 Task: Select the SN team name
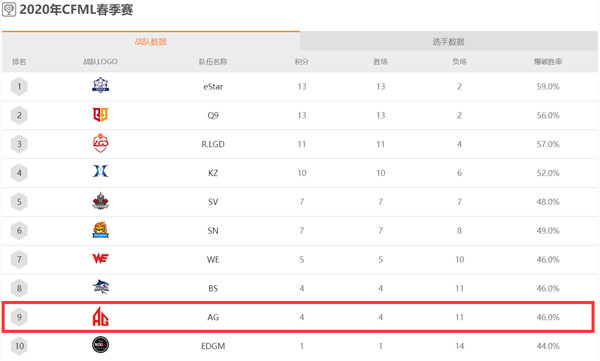coord(213,231)
